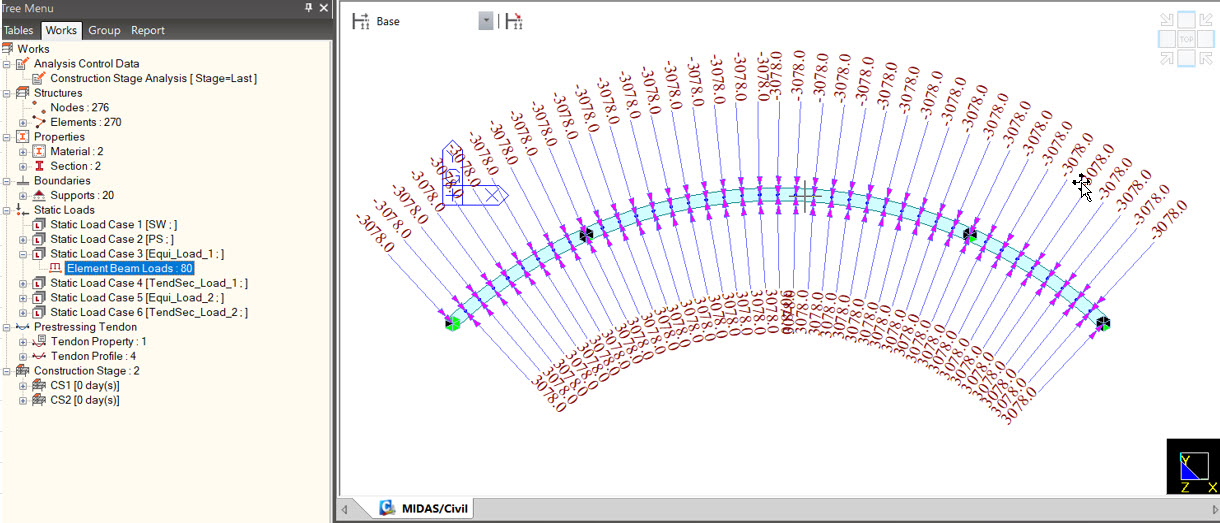The width and height of the screenshot is (1220, 523).
Task: Click the Construction Stage node icon
Action: click(x=23, y=371)
